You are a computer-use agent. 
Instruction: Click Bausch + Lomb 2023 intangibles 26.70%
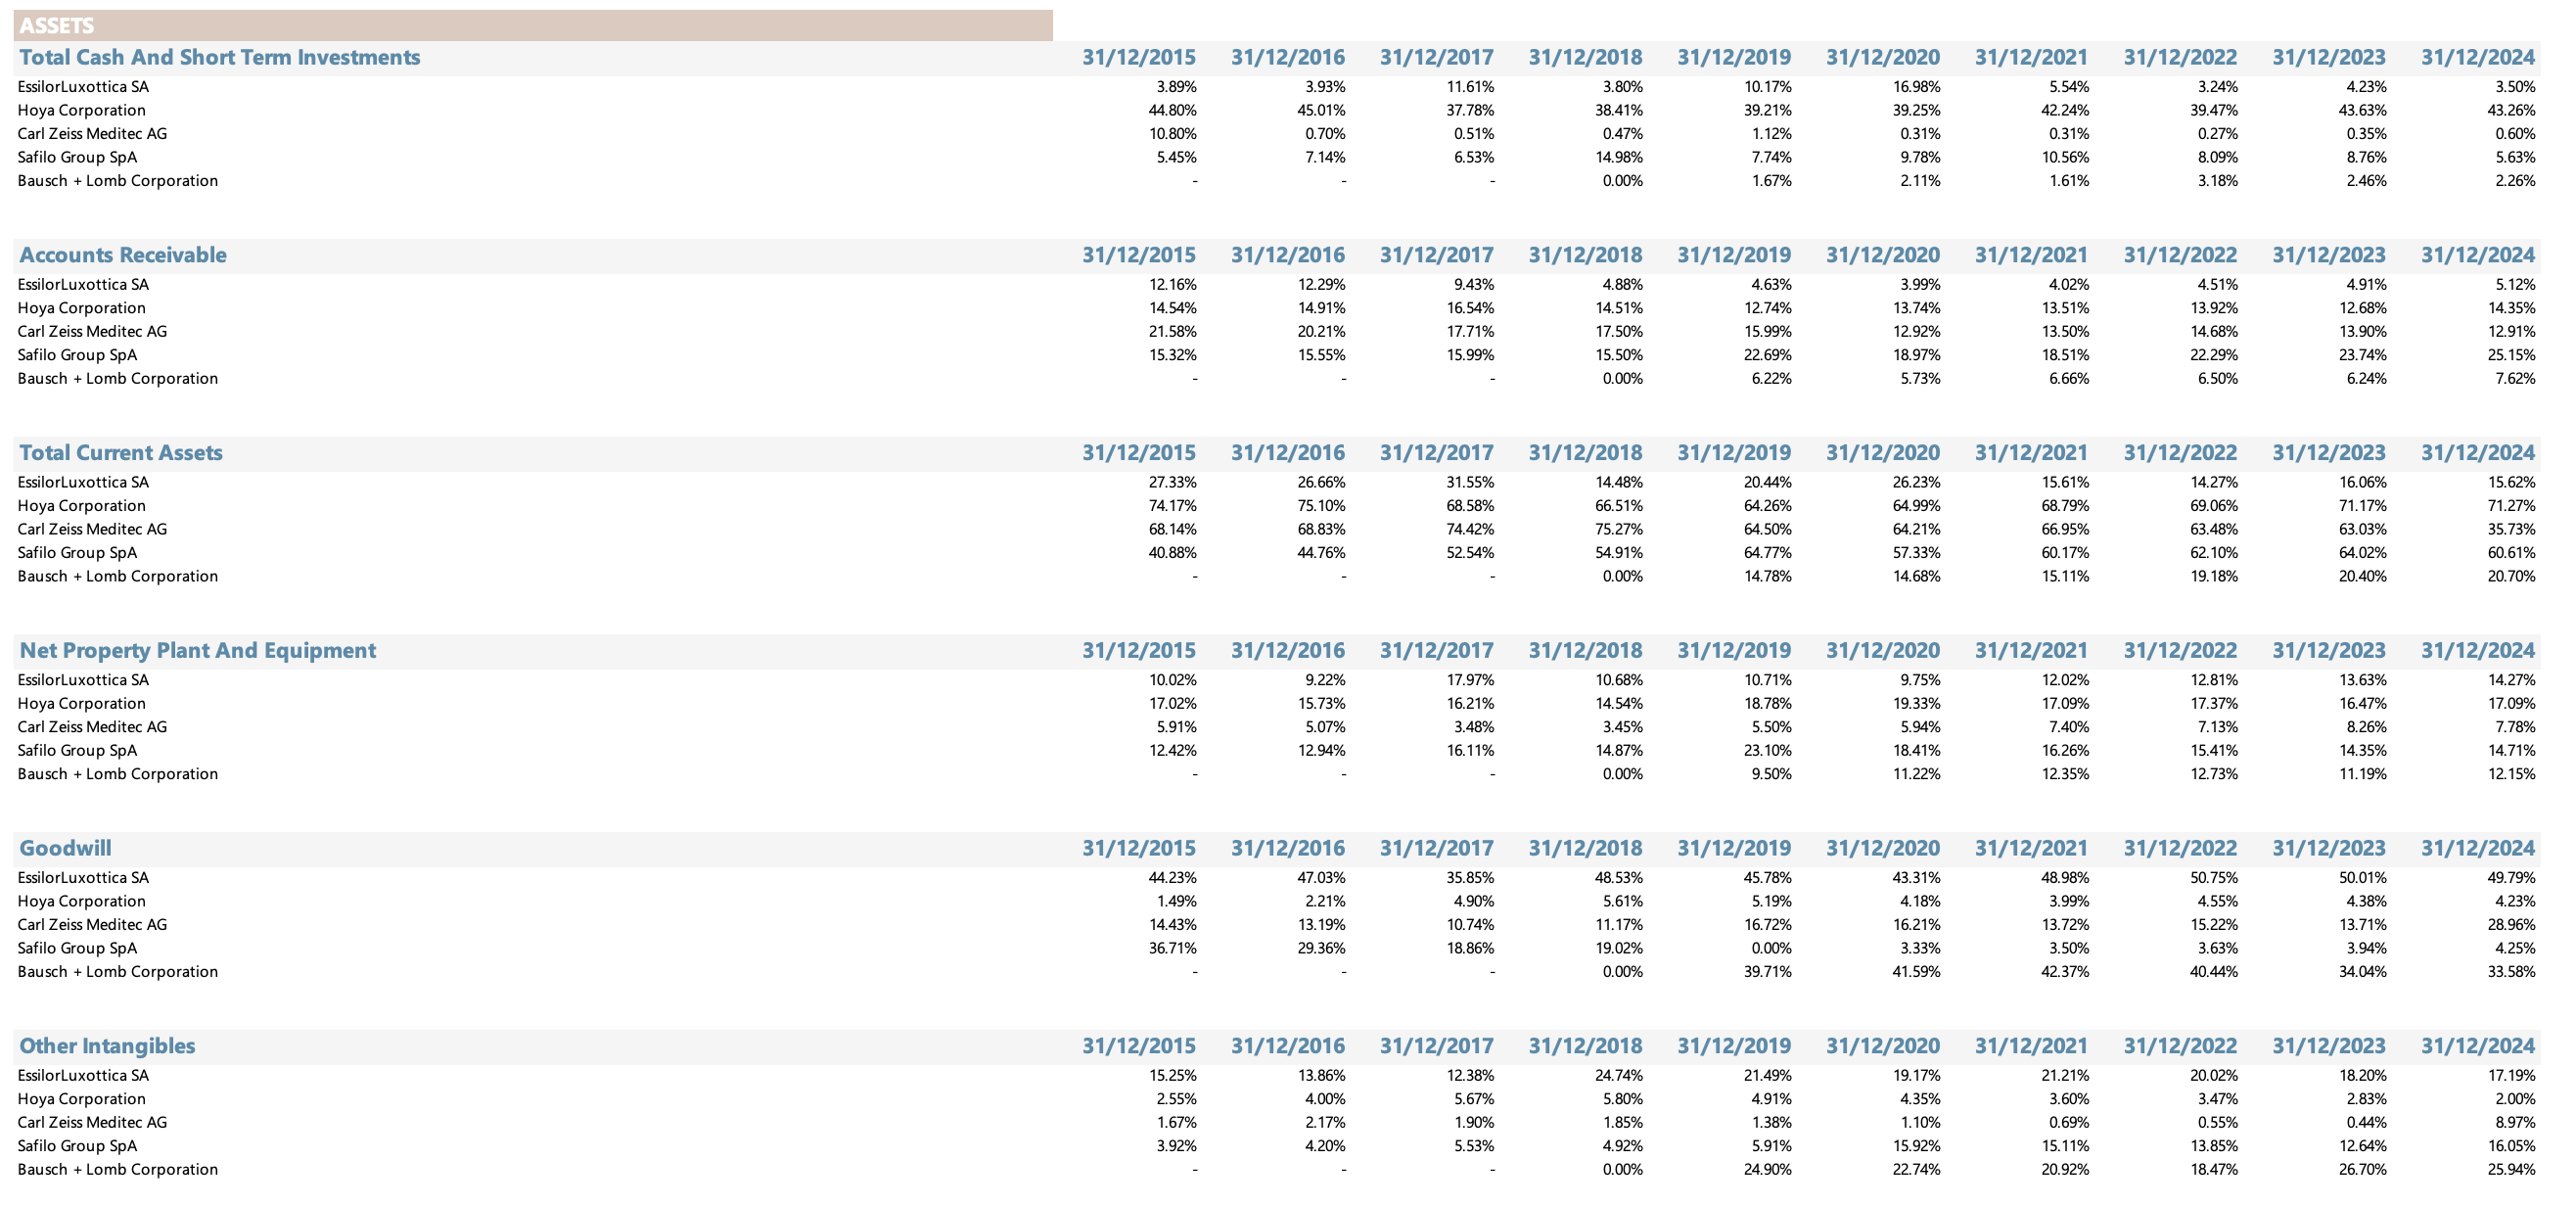(x=2362, y=1170)
